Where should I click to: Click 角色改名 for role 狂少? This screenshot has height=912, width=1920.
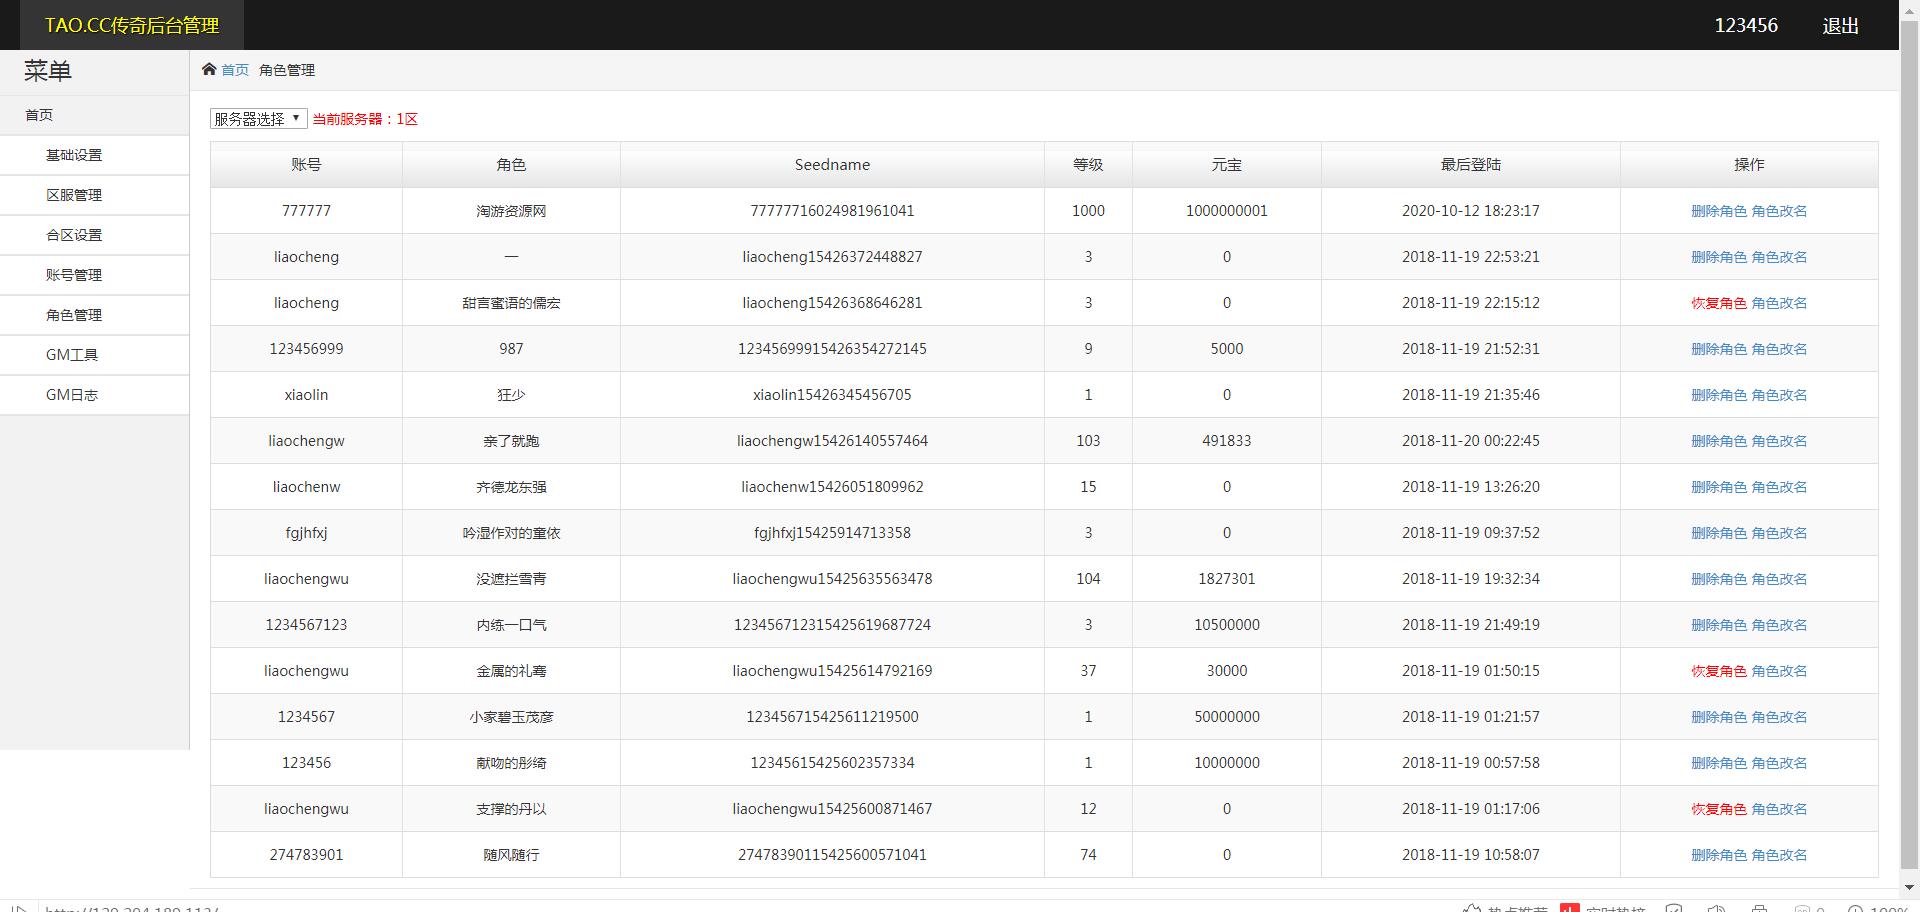click(1779, 395)
